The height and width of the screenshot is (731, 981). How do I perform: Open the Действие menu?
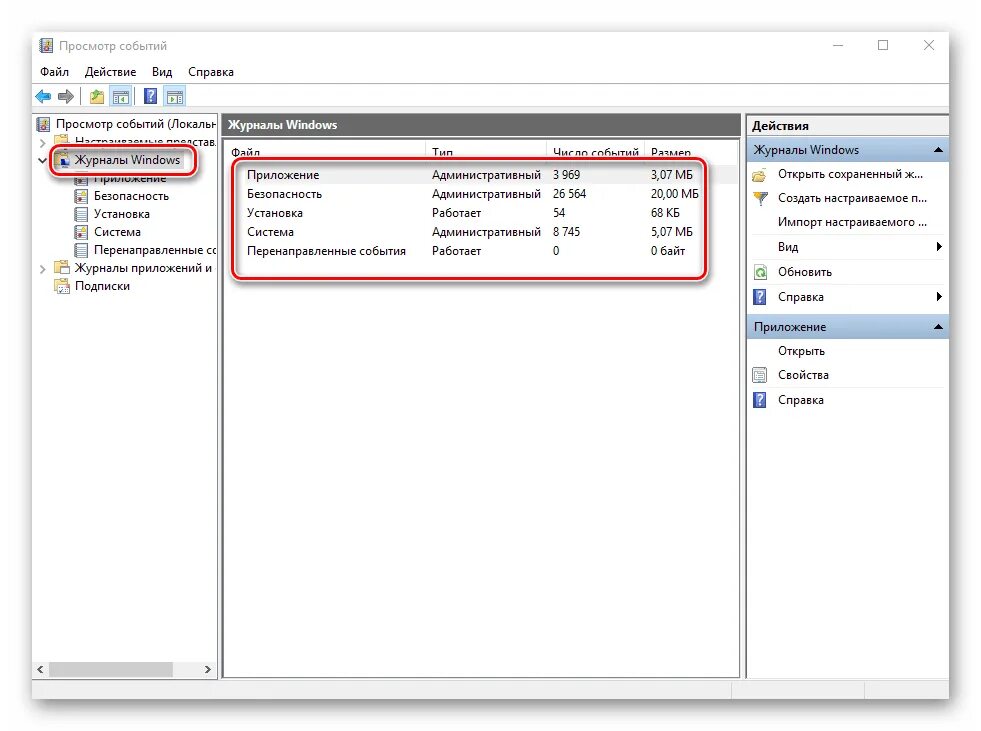[x=110, y=72]
